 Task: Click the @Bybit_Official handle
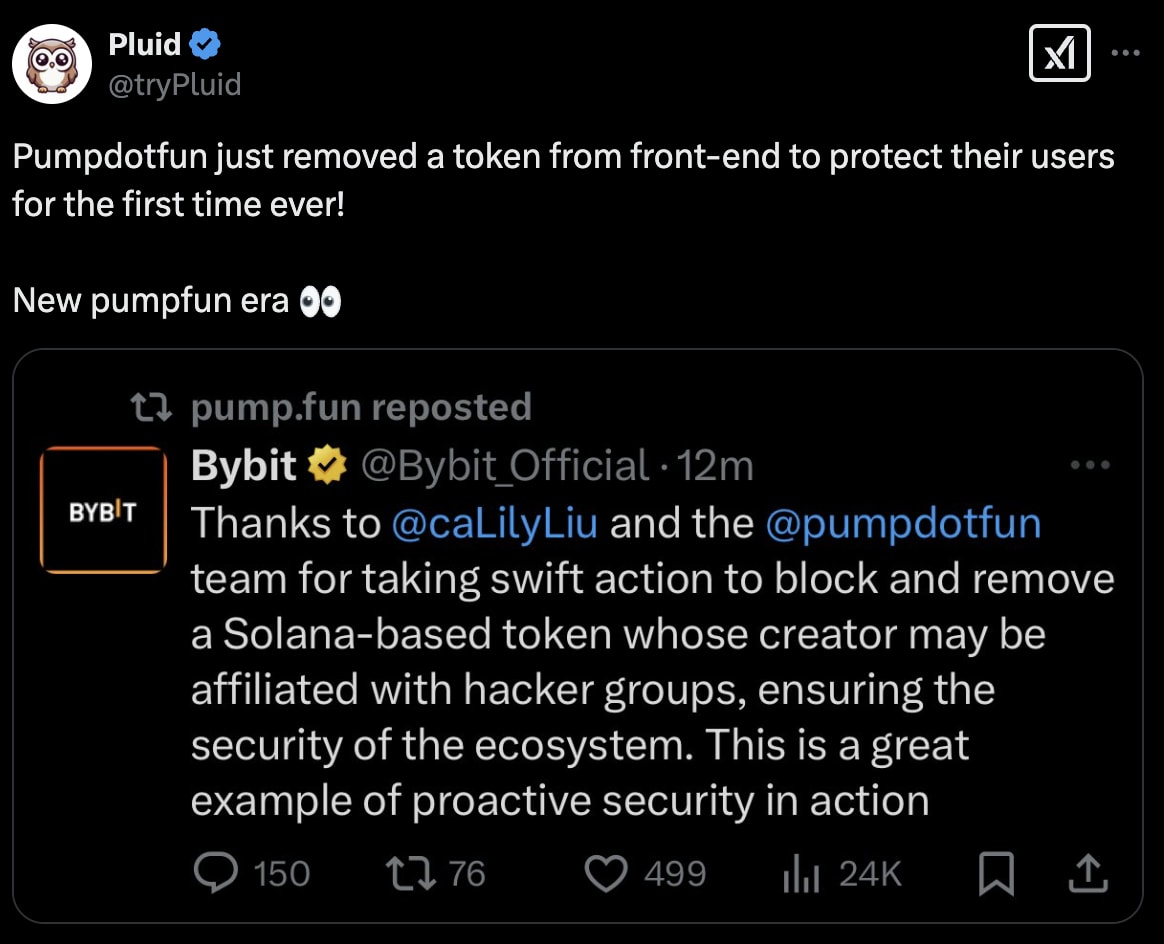501,463
